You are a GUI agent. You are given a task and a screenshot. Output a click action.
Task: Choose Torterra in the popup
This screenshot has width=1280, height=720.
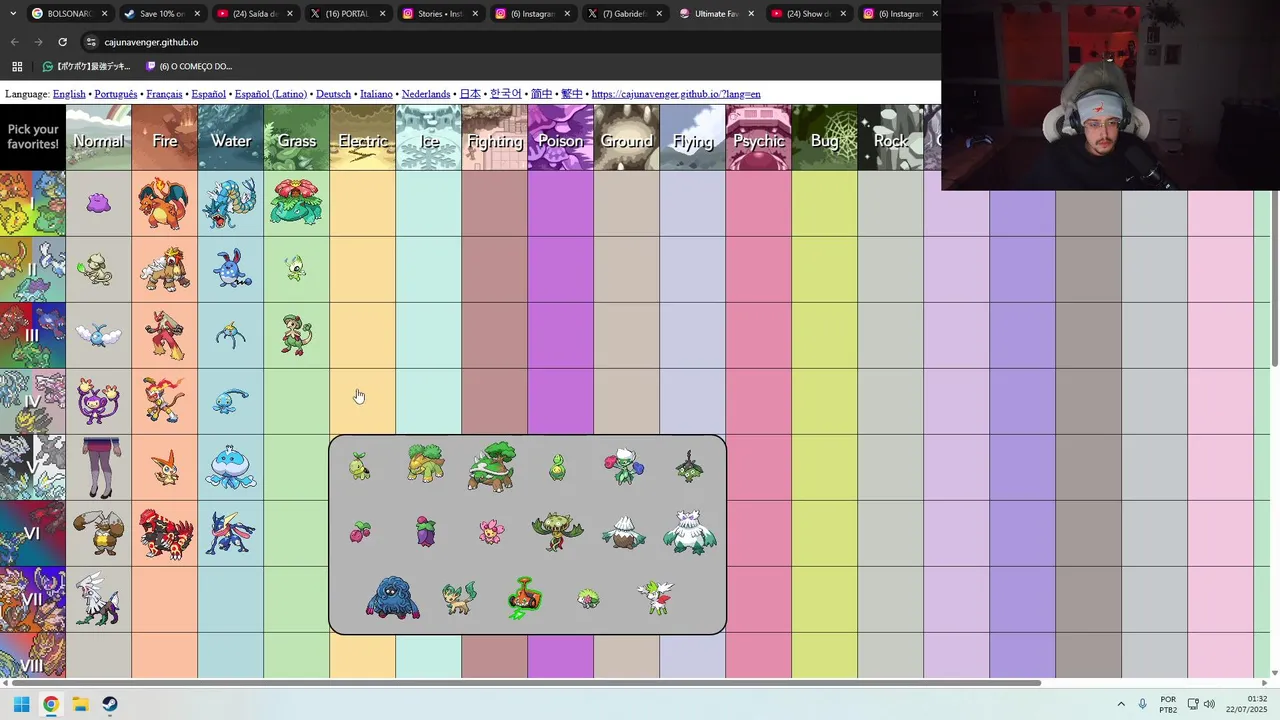(491, 466)
